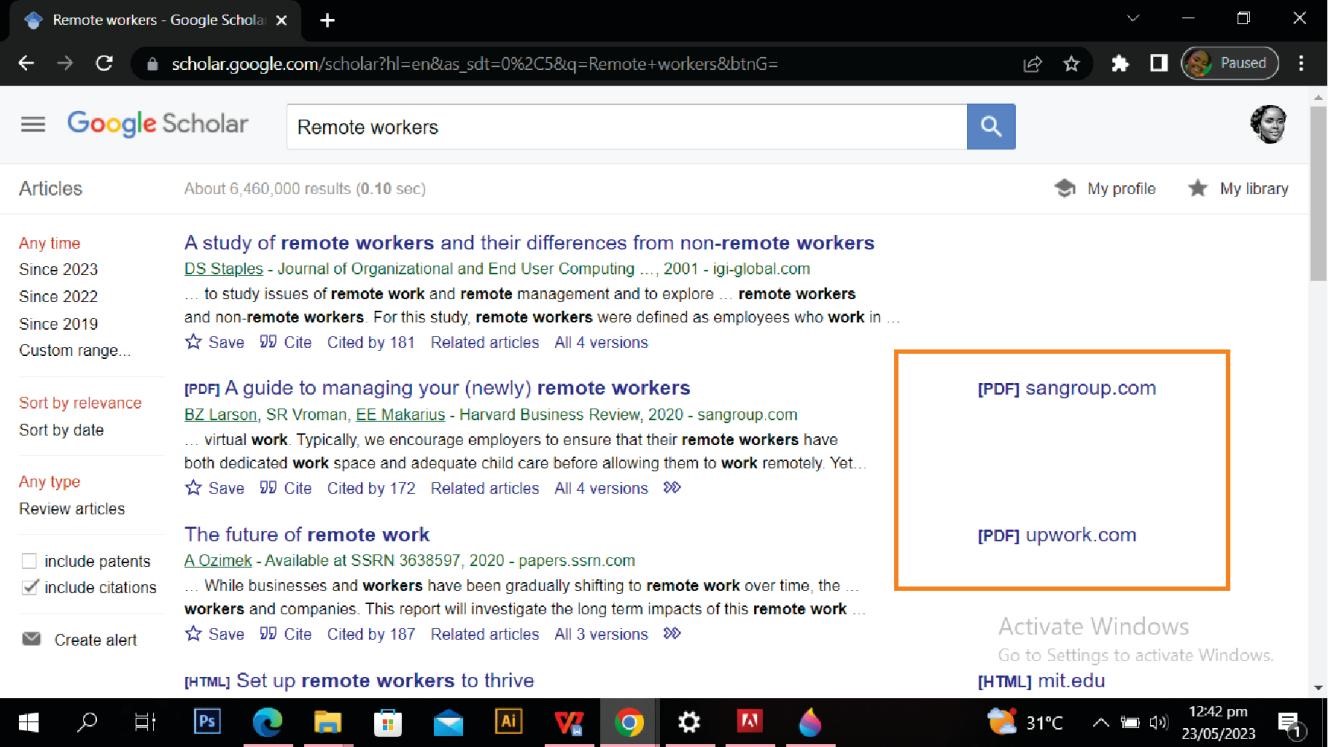This screenshot has height=747, width=1328.
Task: Click the Save star for The future of remote work
Action: point(193,634)
